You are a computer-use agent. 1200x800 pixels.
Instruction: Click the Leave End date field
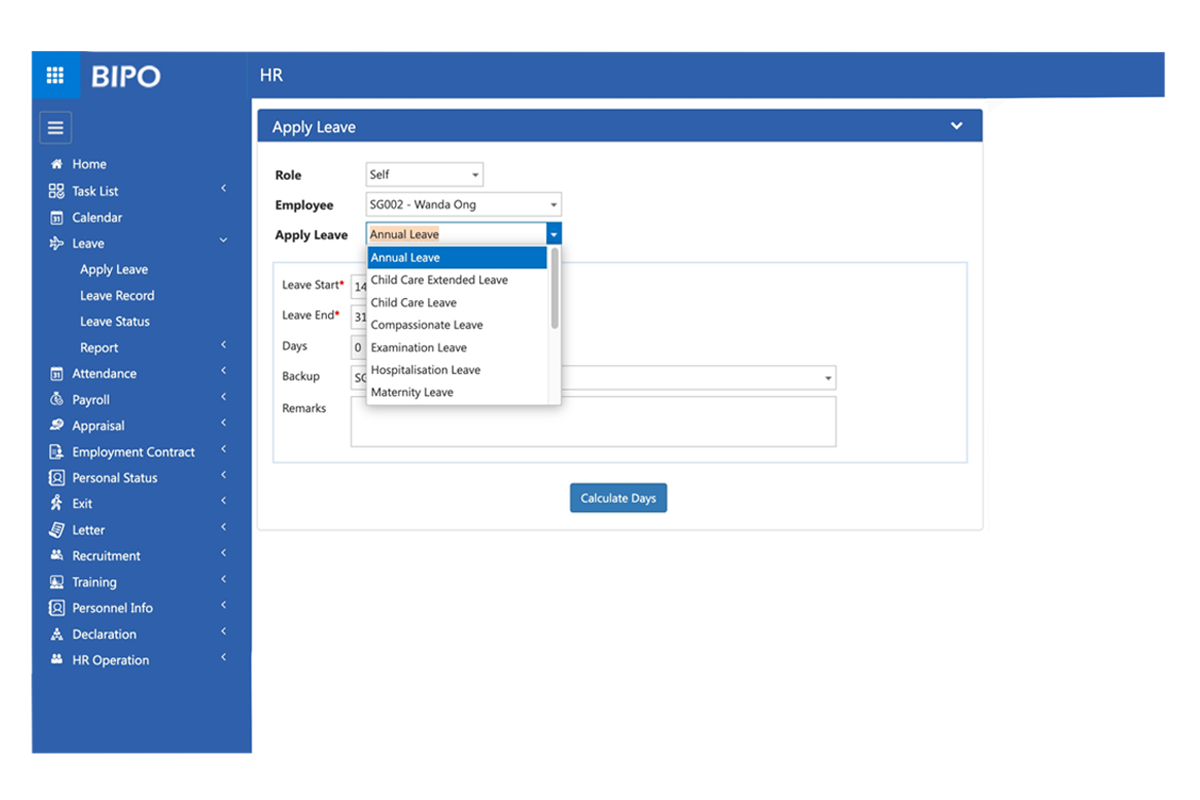pyautogui.click(x=358, y=317)
